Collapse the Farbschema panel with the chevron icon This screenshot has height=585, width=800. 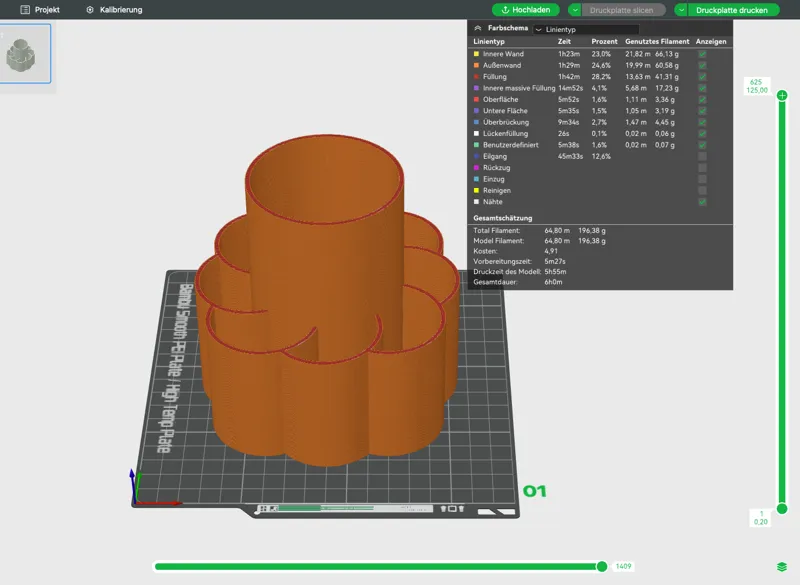478,28
